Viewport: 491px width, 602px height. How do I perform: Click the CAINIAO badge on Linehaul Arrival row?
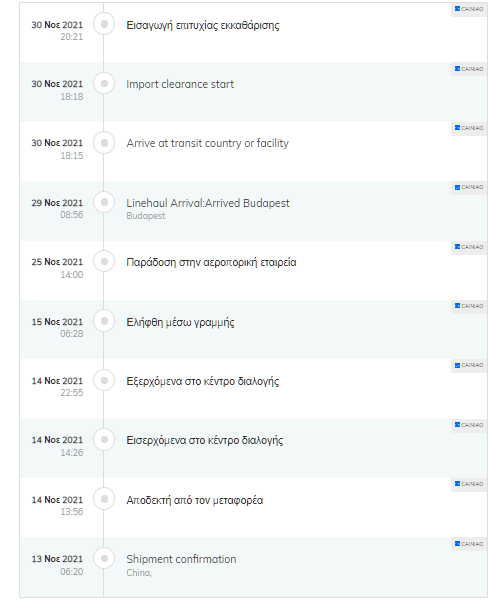[x=469, y=187]
